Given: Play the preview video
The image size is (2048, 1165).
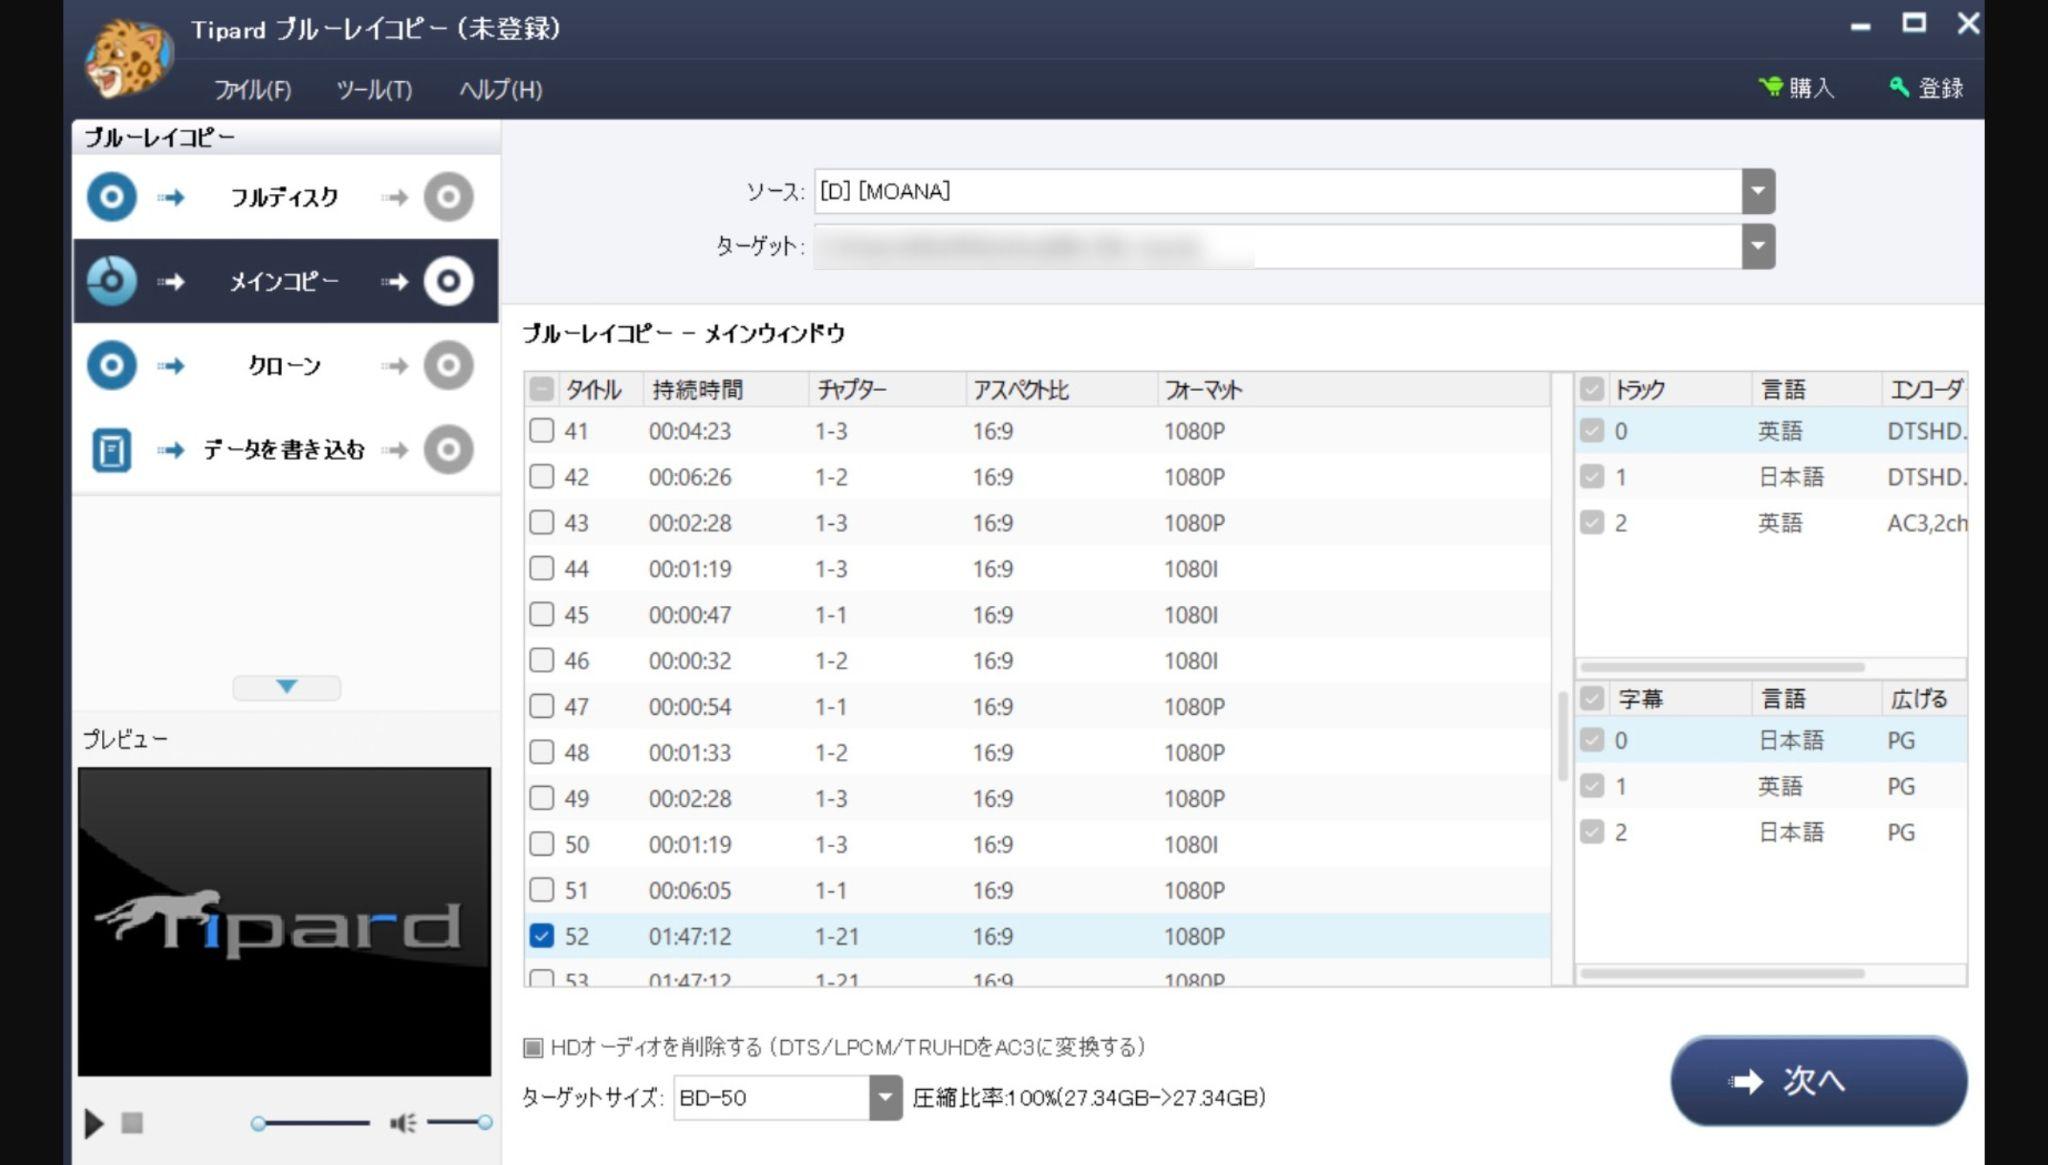Looking at the screenshot, I should (x=93, y=1123).
